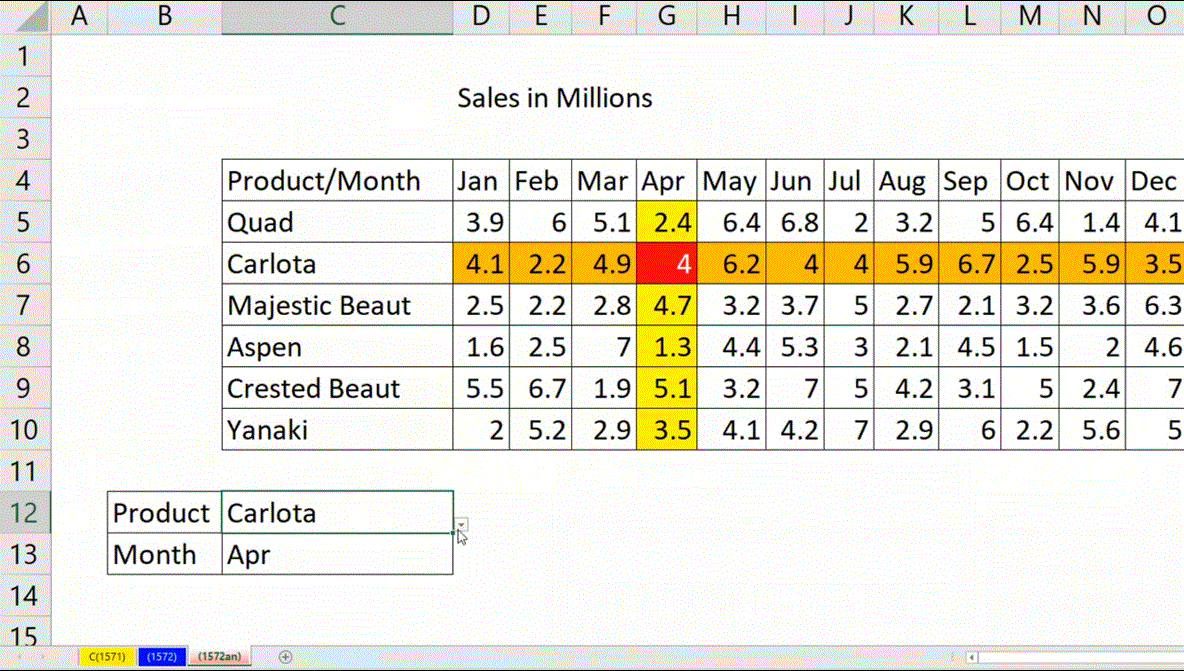The height and width of the screenshot is (671, 1184).
Task: Click Carlota's May value 6.2
Action: [731, 263]
